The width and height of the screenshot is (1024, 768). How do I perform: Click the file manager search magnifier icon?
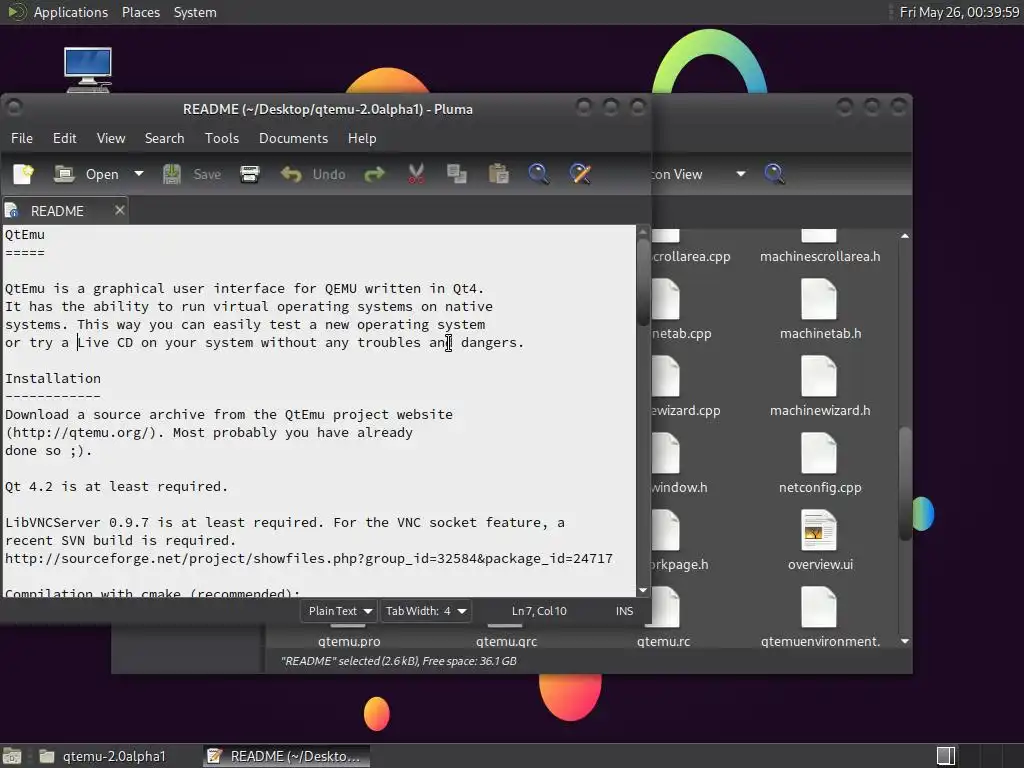coord(774,174)
